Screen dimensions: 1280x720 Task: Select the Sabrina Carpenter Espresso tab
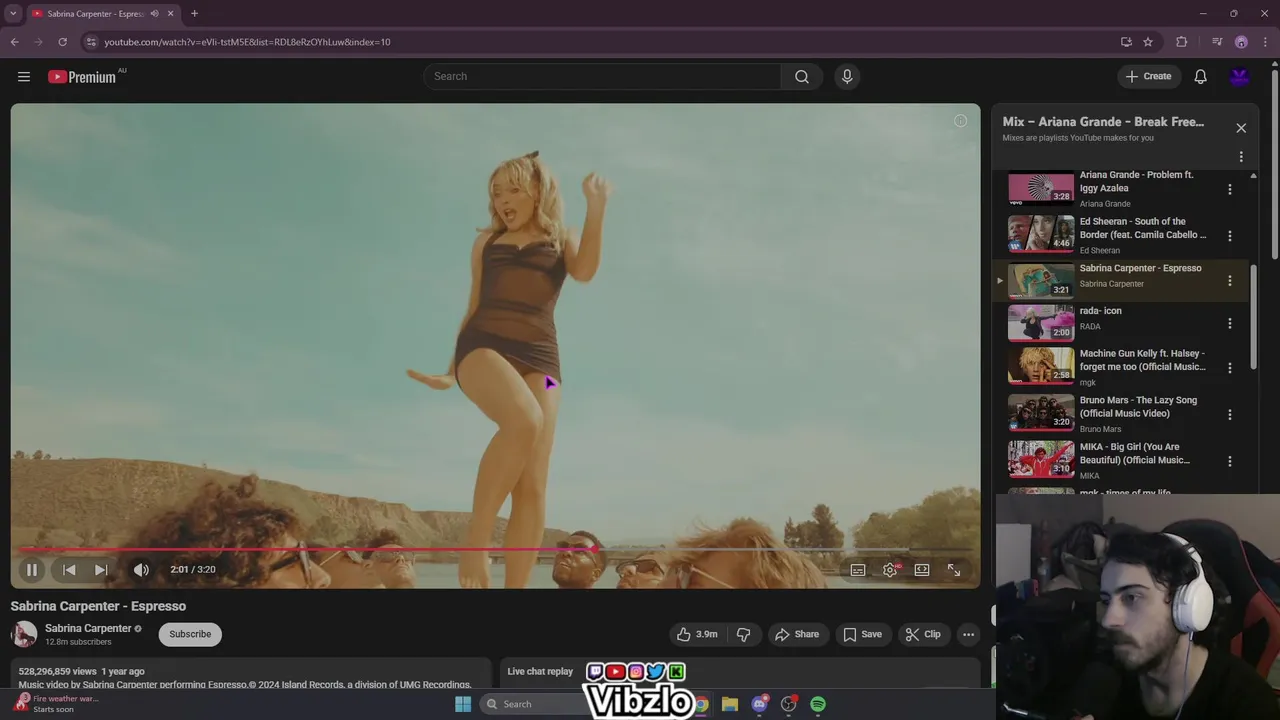(103, 14)
